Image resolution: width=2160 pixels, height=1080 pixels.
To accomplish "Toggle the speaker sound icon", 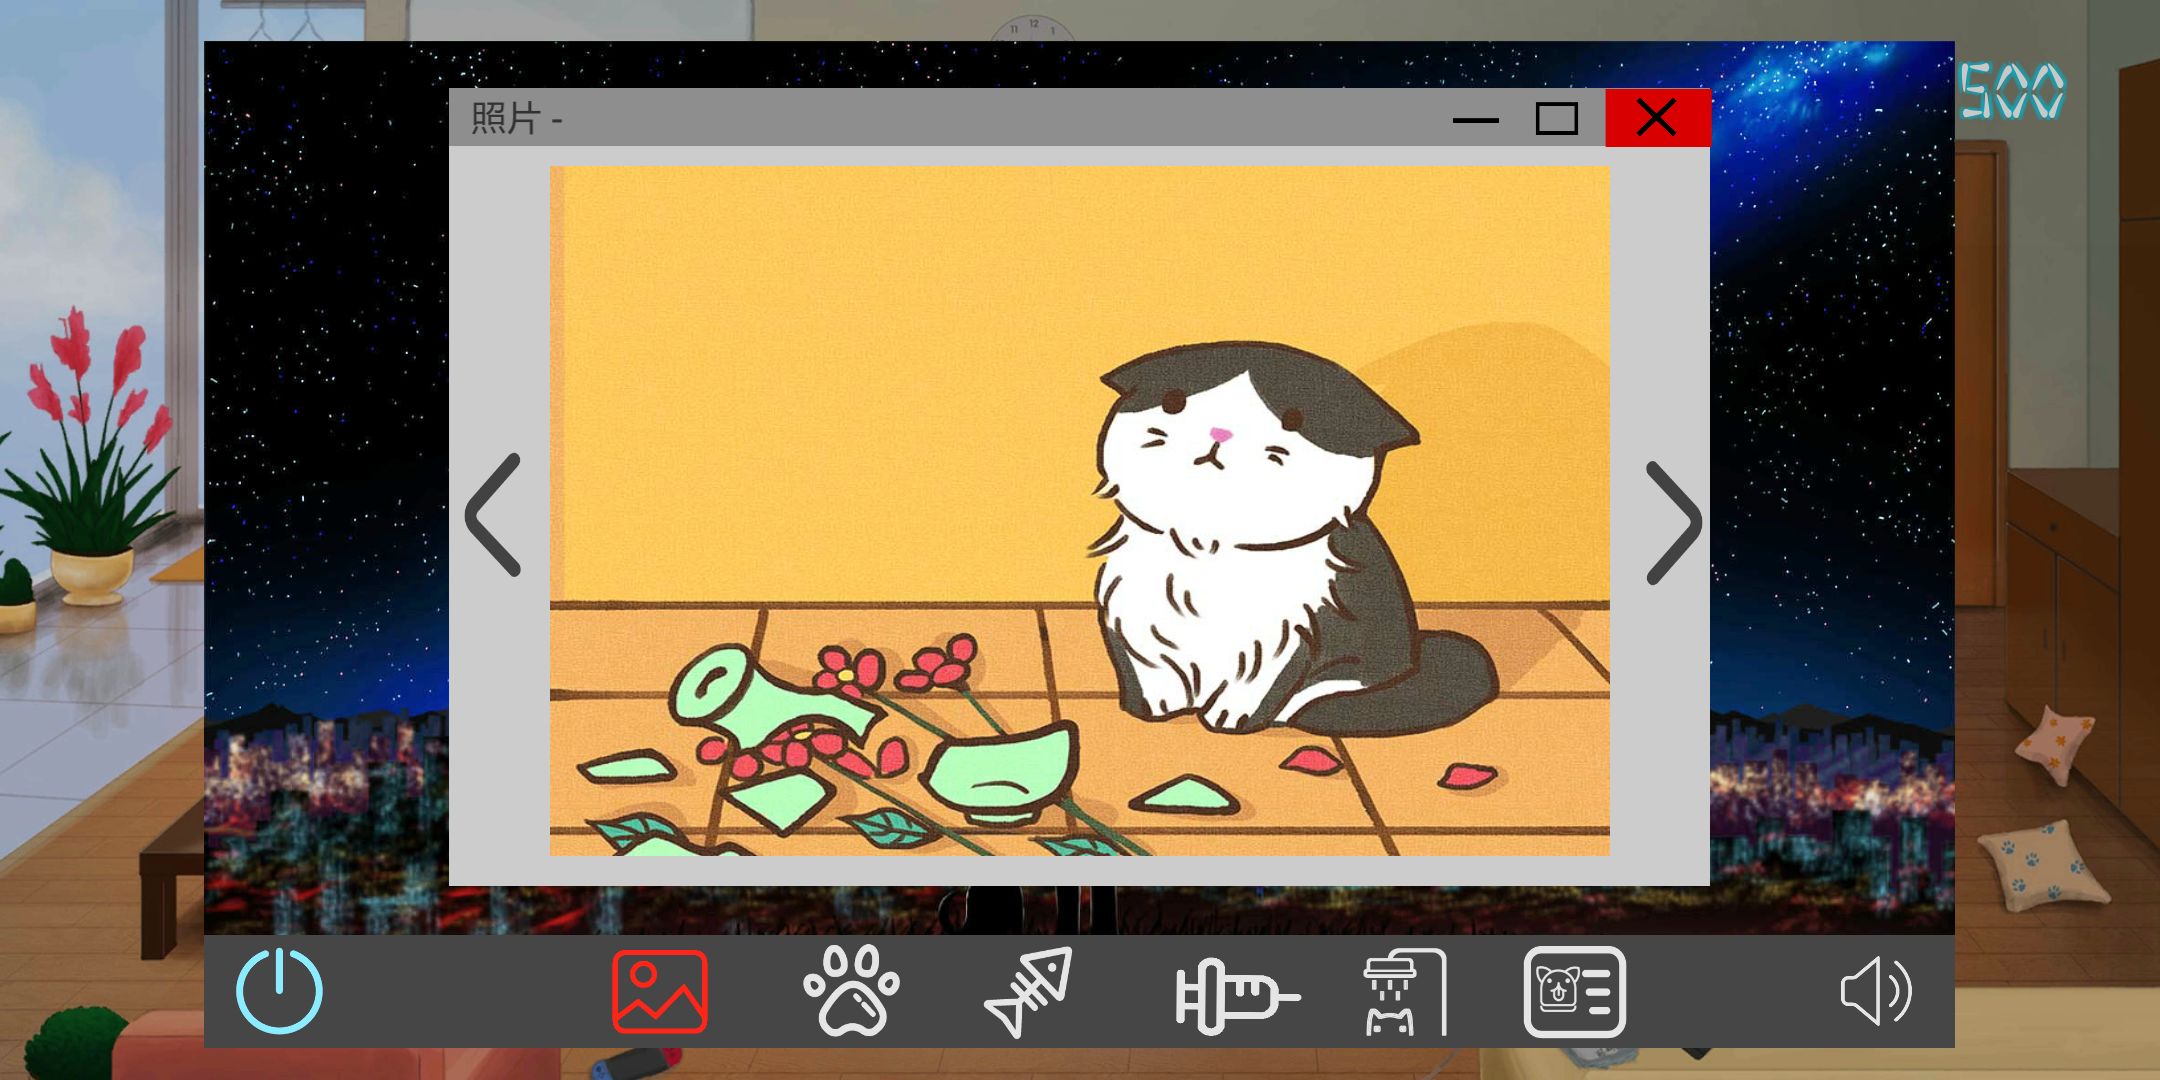I will coord(1876,991).
